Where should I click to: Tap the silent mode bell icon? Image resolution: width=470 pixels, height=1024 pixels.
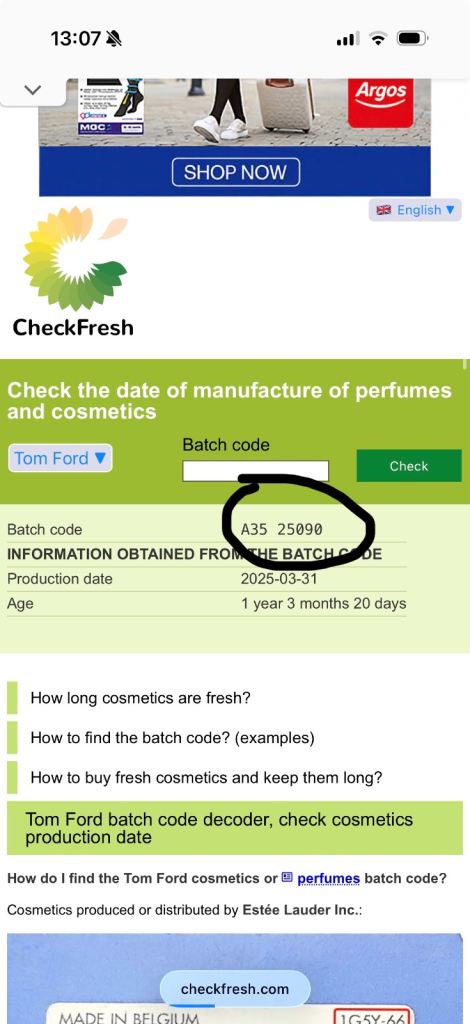point(113,39)
